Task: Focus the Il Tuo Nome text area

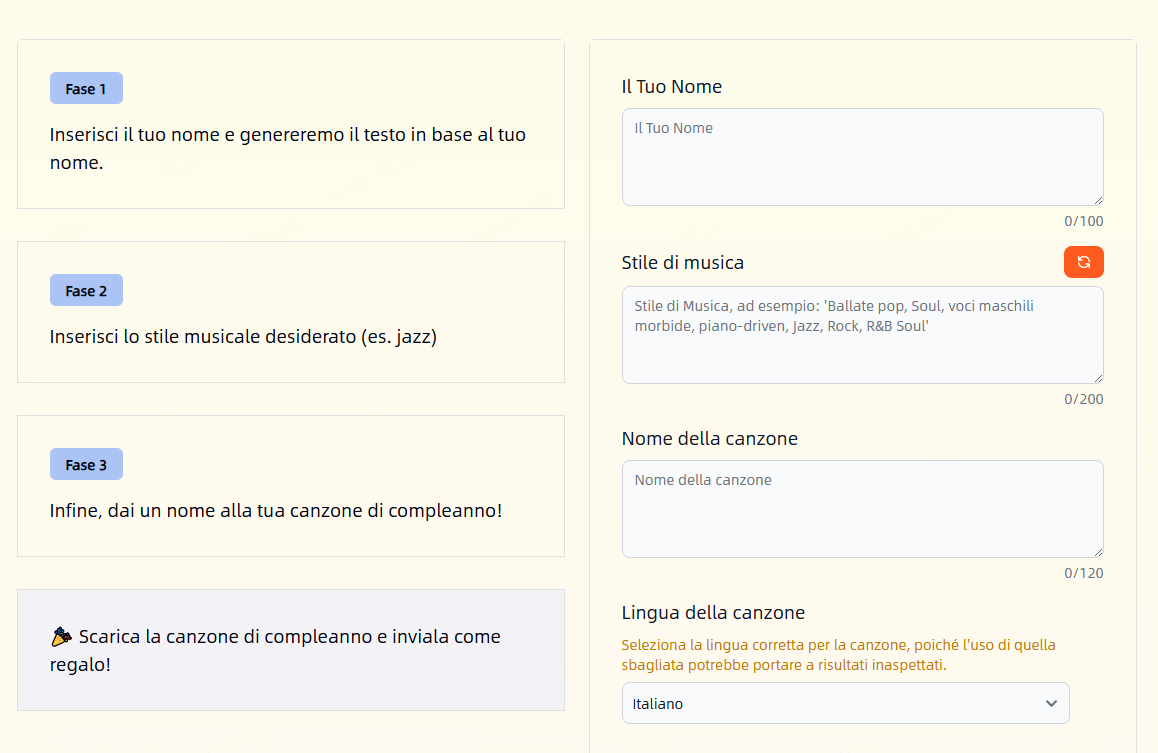Action: tap(862, 157)
